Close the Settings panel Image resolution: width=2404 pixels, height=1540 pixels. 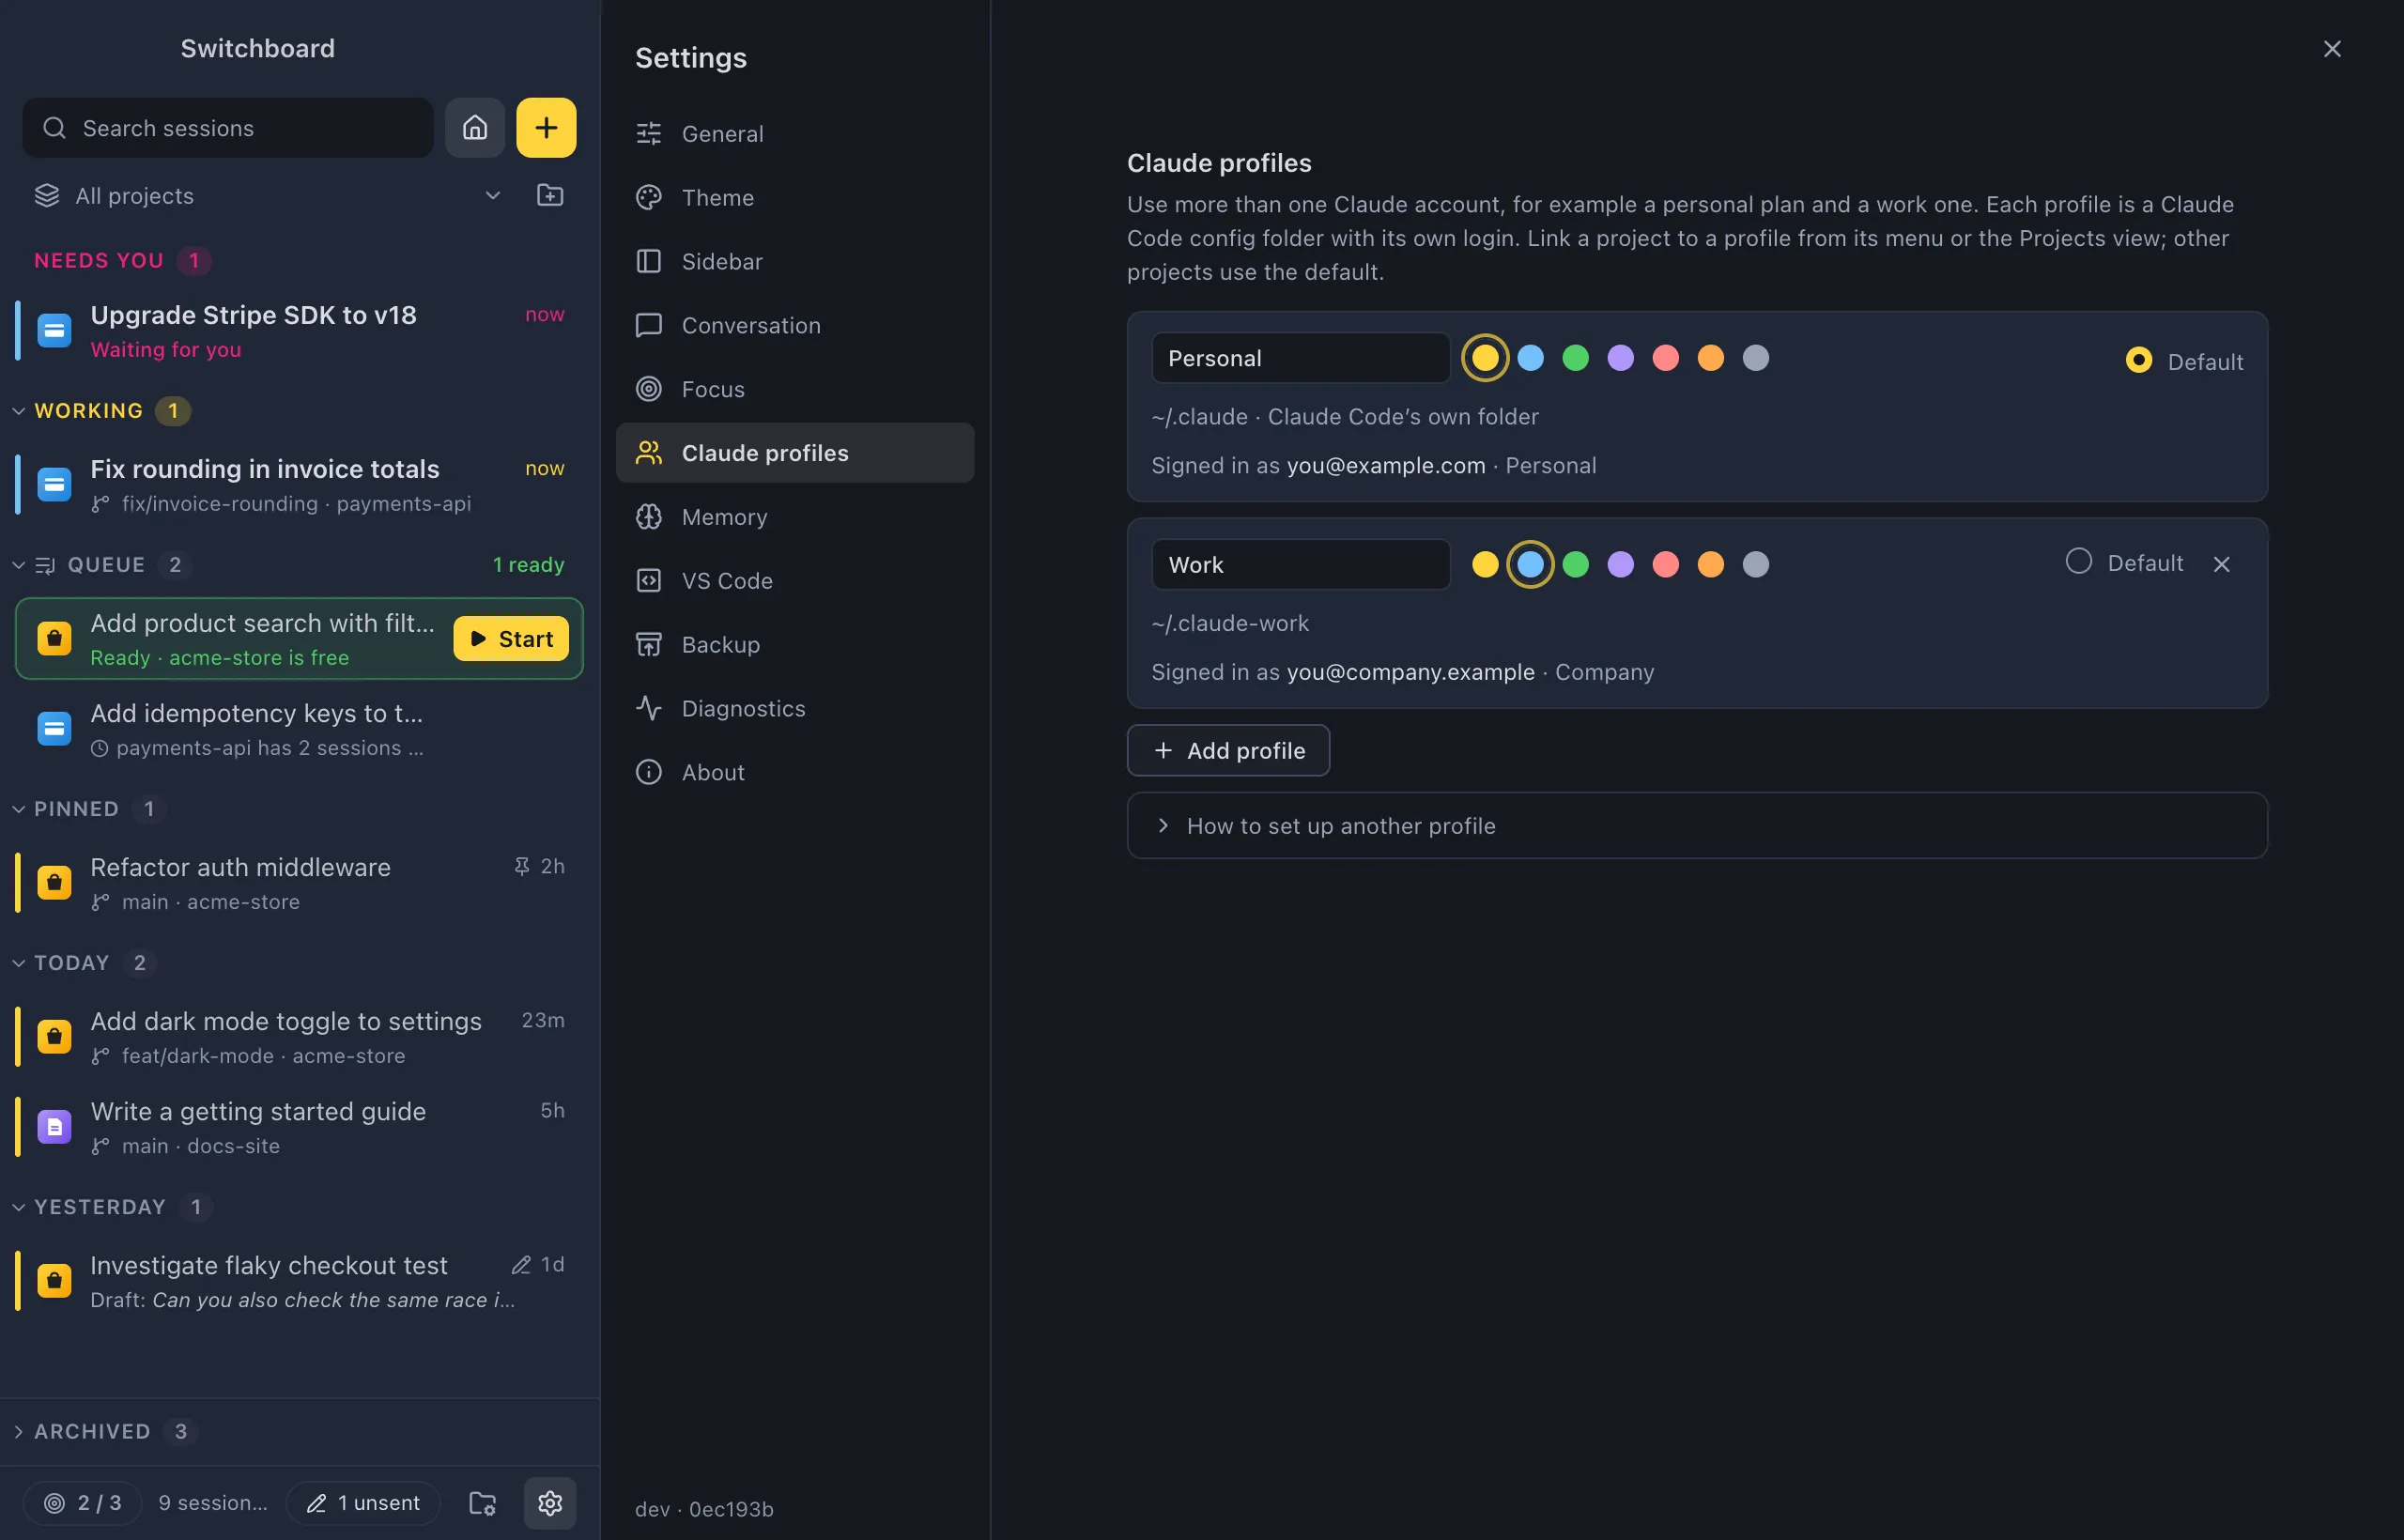[2332, 49]
